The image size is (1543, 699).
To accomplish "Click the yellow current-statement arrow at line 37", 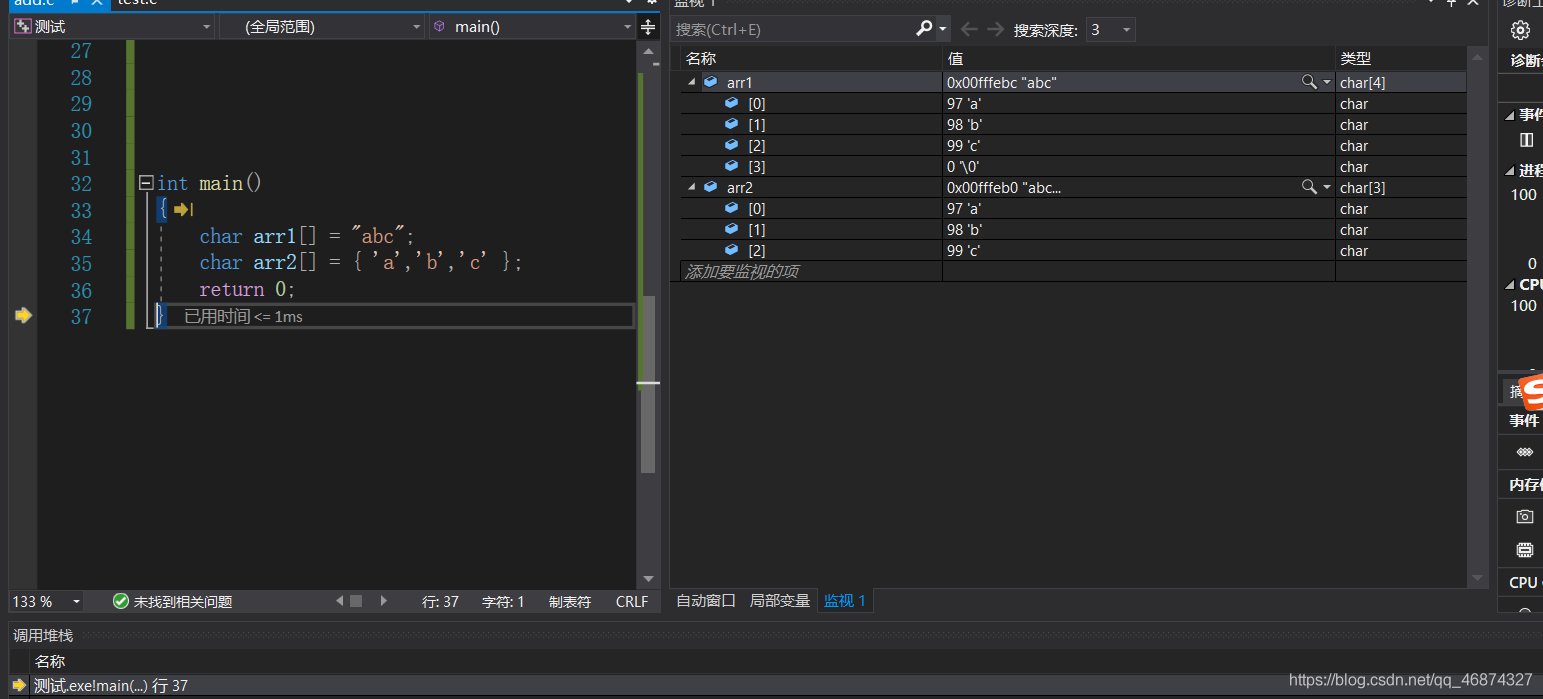I will tap(23, 316).
